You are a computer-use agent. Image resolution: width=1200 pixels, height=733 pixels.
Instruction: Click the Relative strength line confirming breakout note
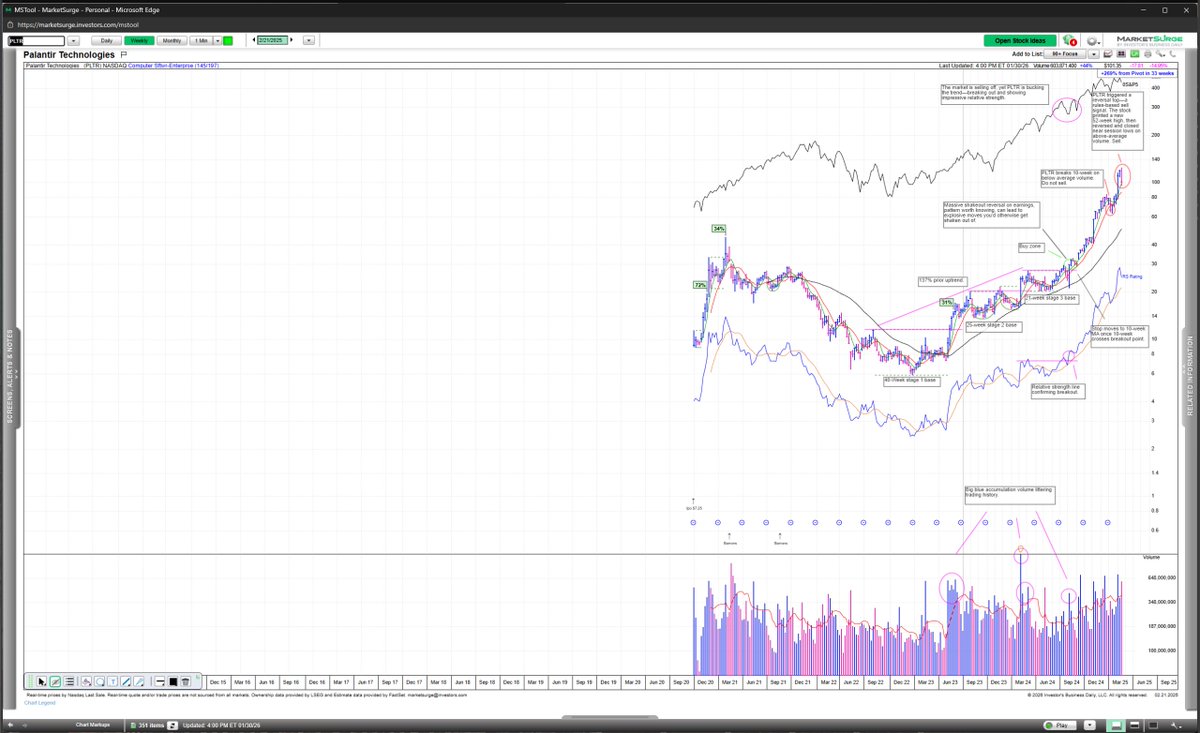tap(1056, 390)
